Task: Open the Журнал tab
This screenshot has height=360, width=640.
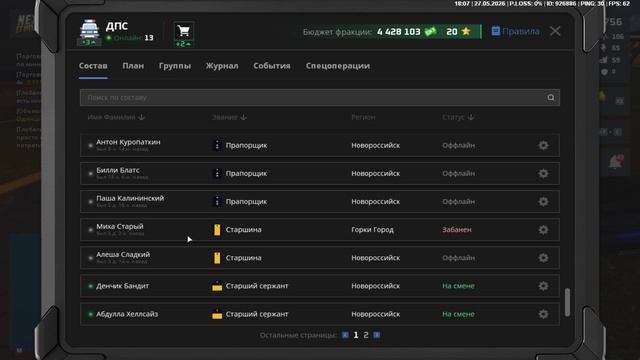Action: (222, 66)
